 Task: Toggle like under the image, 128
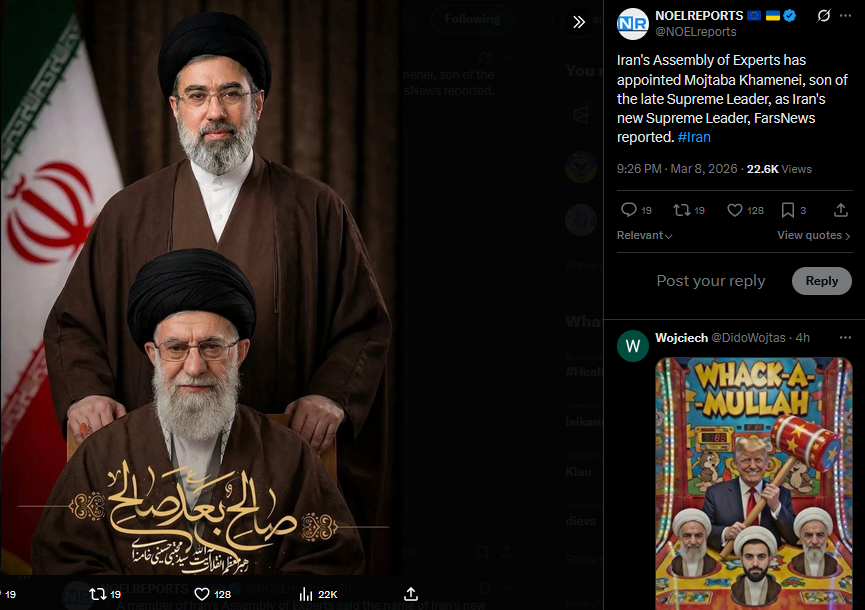click(x=212, y=594)
